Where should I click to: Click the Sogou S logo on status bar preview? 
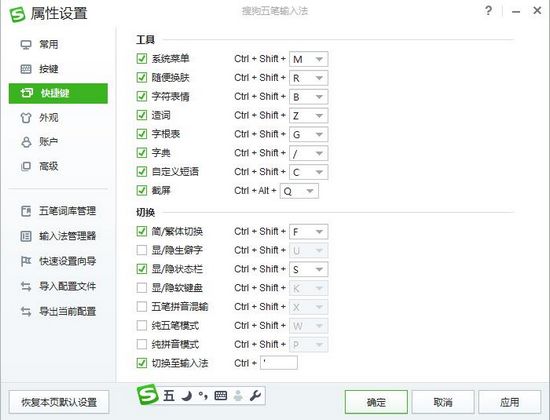click(x=148, y=394)
